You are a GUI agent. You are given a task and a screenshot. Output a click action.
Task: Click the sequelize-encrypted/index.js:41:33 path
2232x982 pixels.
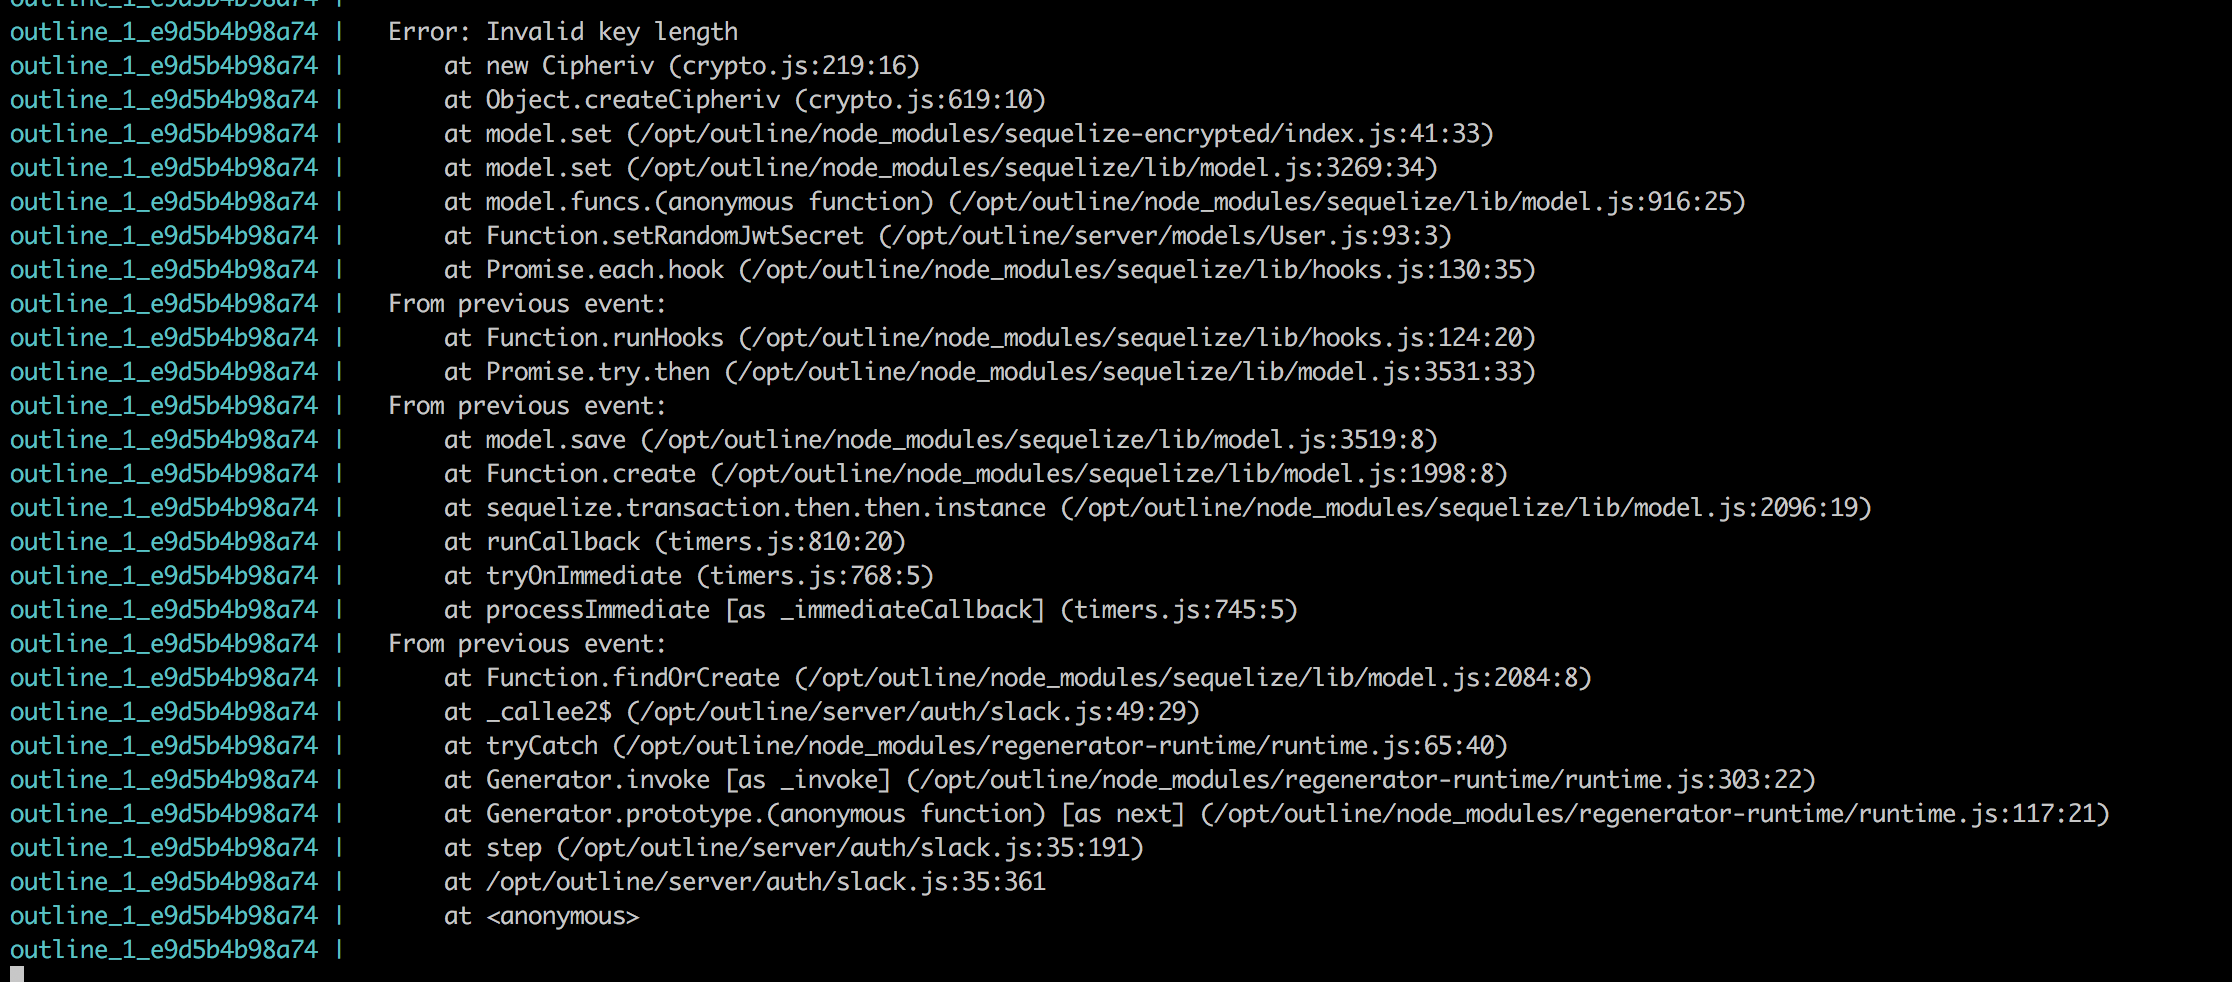(1060, 134)
